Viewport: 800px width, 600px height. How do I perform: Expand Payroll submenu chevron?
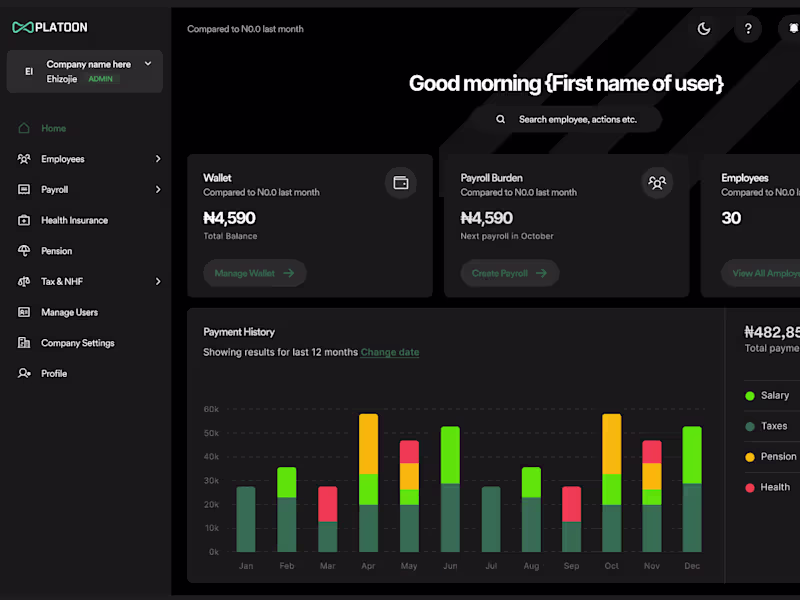tap(158, 189)
